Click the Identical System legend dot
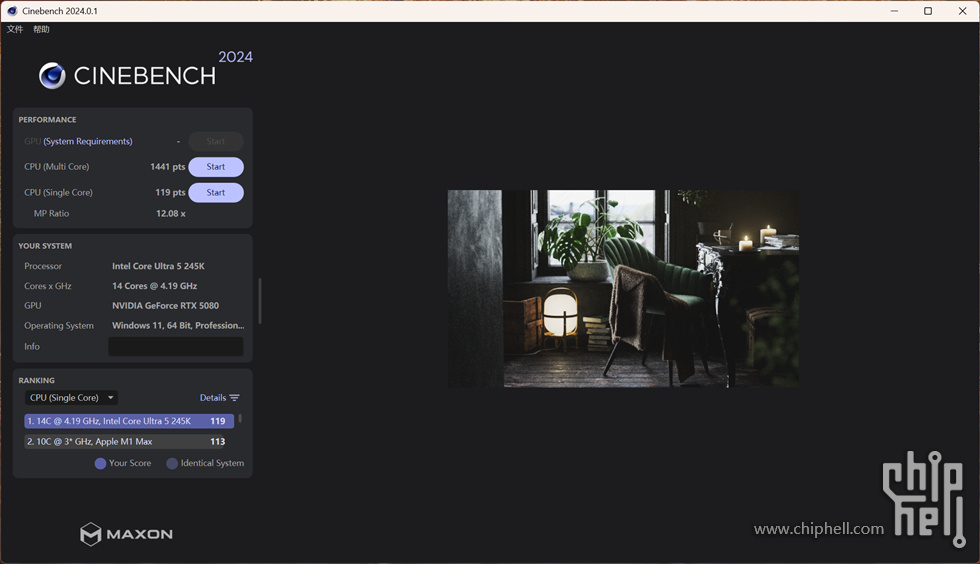Viewport: 980px width, 564px height. pyautogui.click(x=172, y=463)
